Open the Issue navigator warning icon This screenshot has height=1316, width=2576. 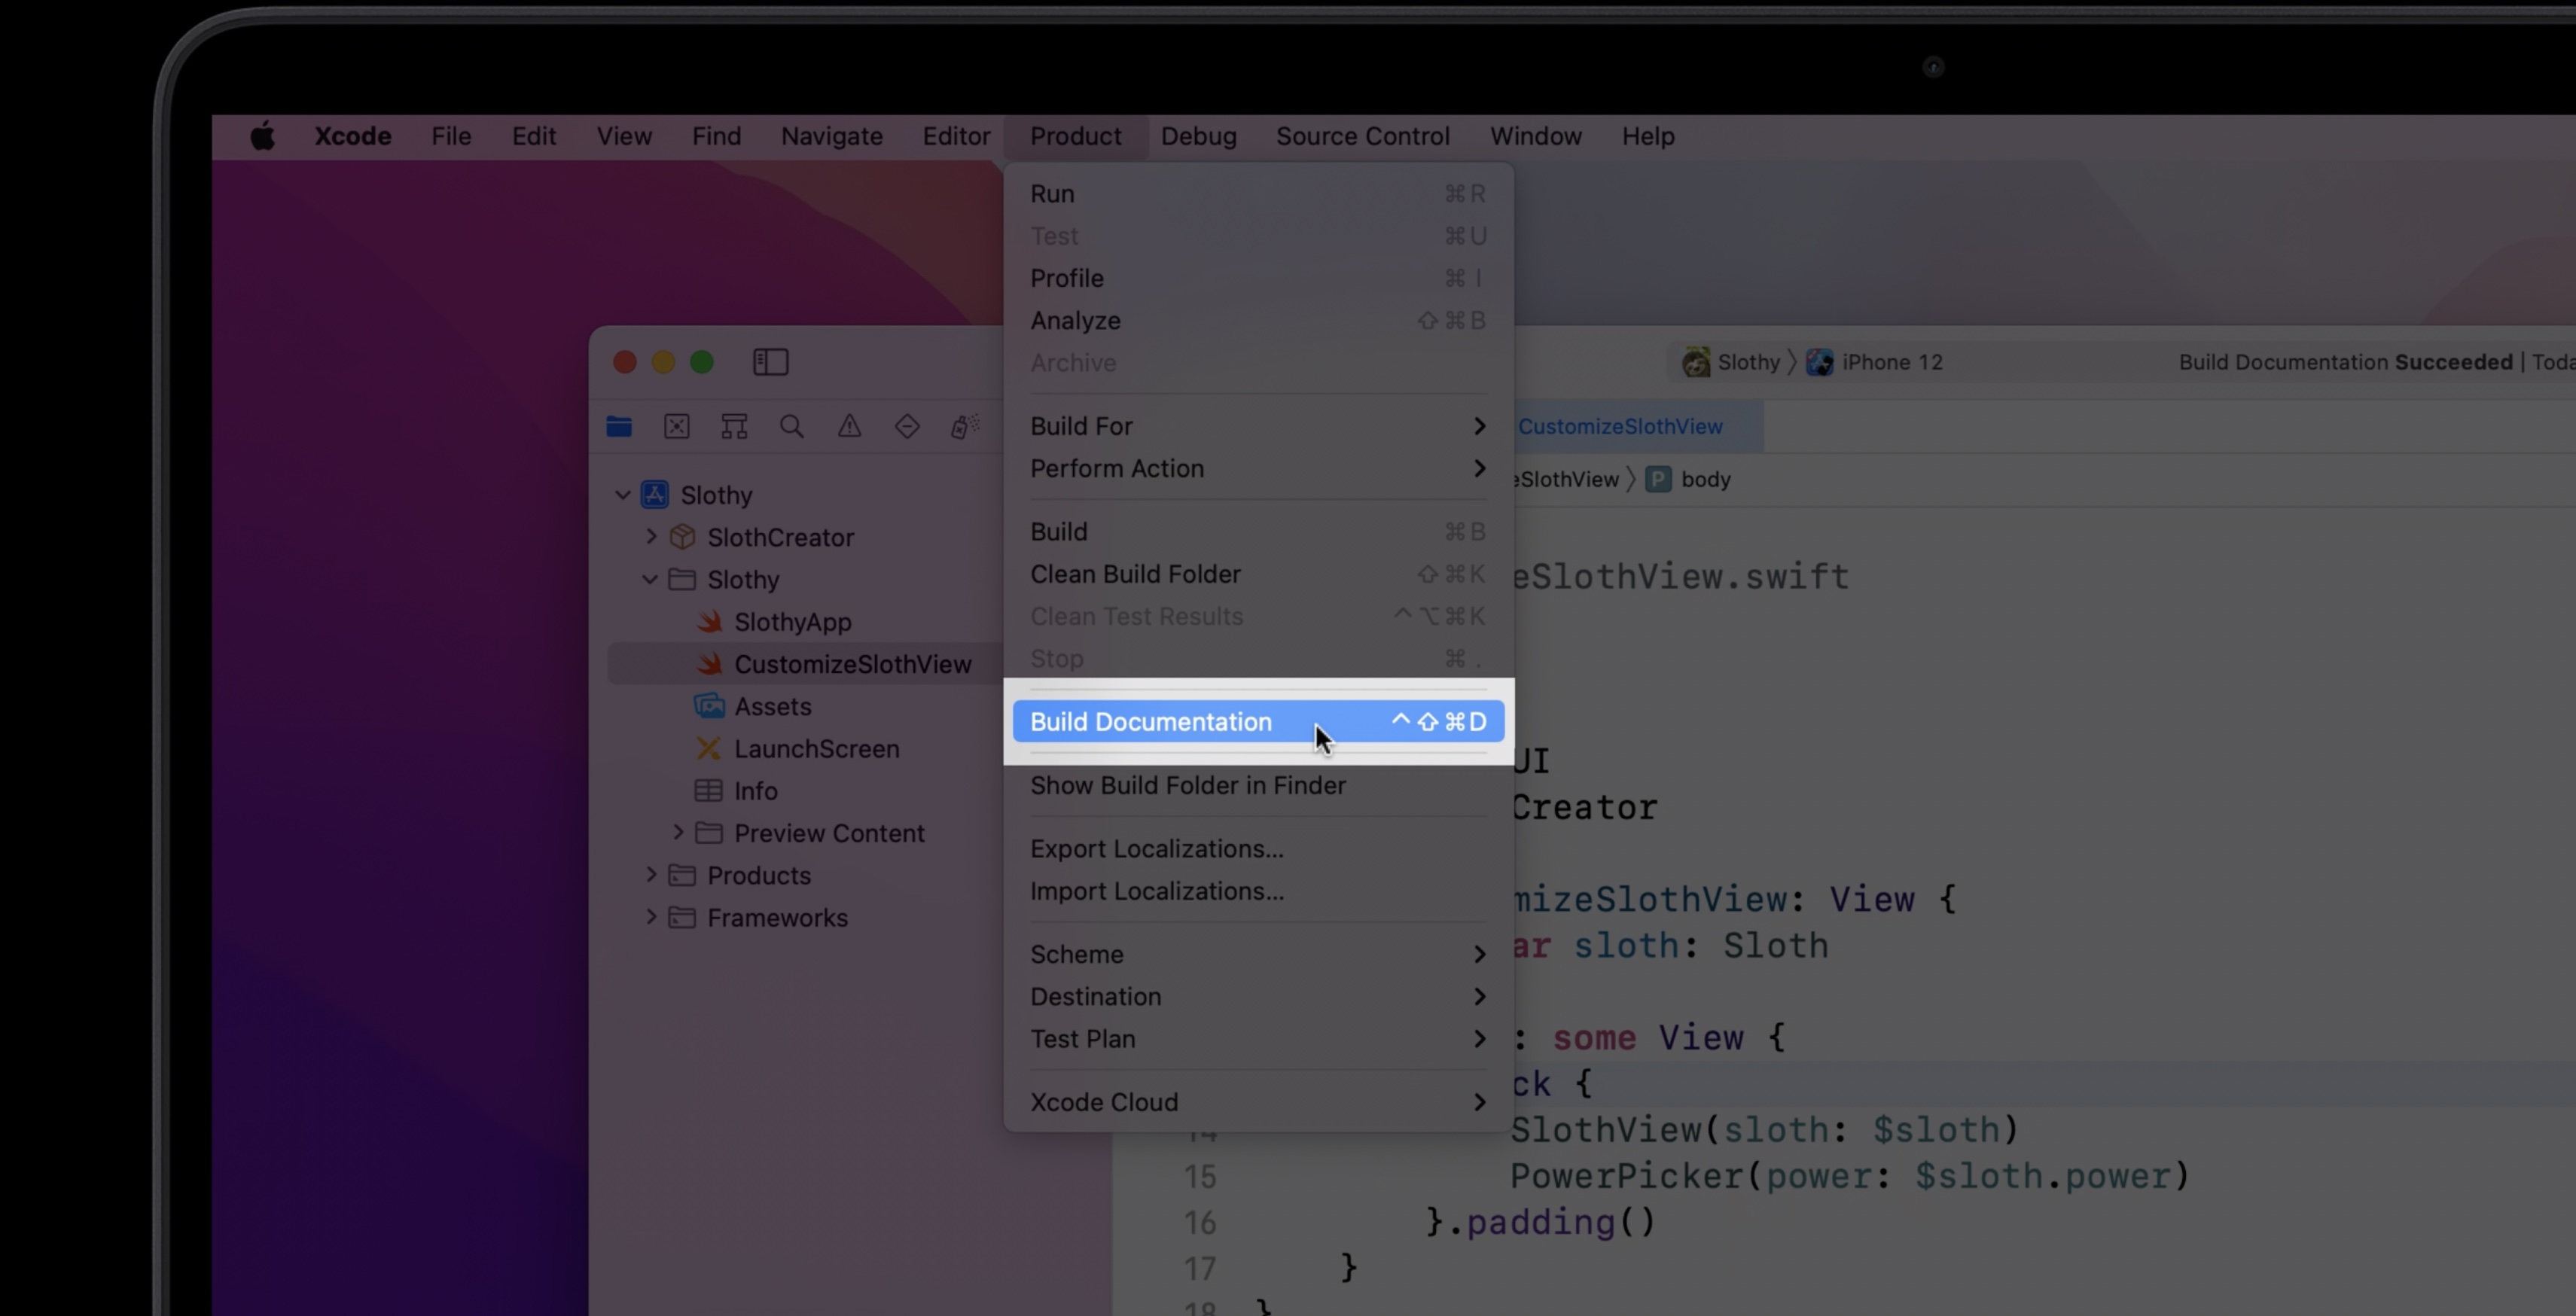pyautogui.click(x=849, y=427)
